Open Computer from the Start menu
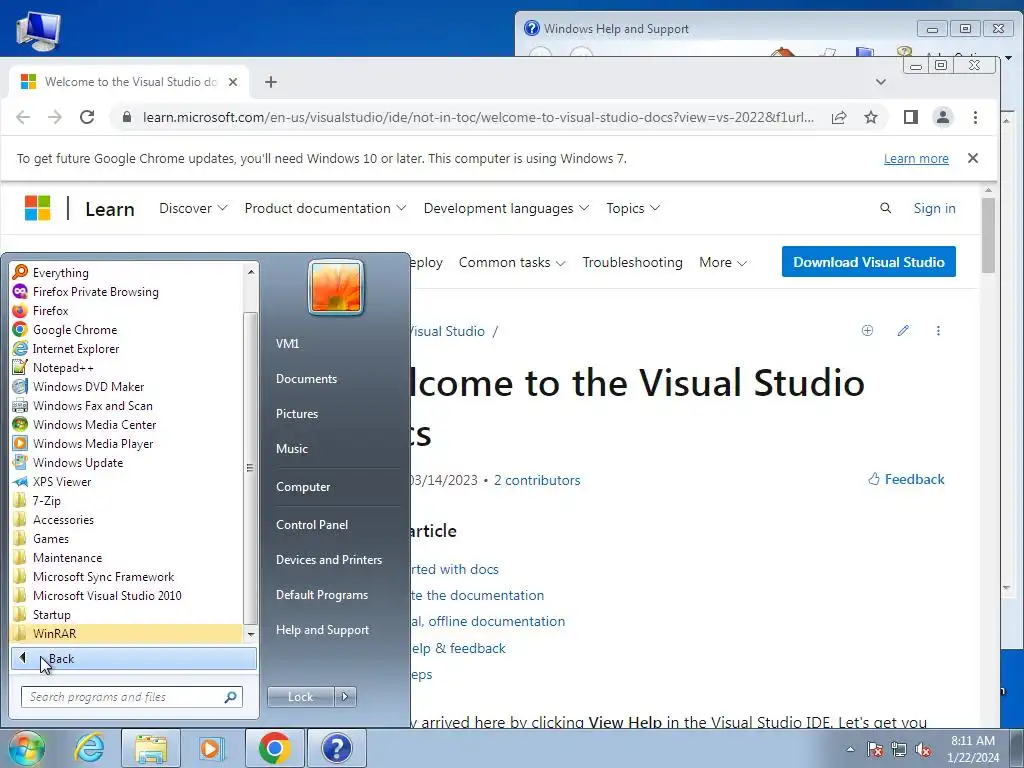The width and height of the screenshot is (1024, 768). (x=303, y=487)
